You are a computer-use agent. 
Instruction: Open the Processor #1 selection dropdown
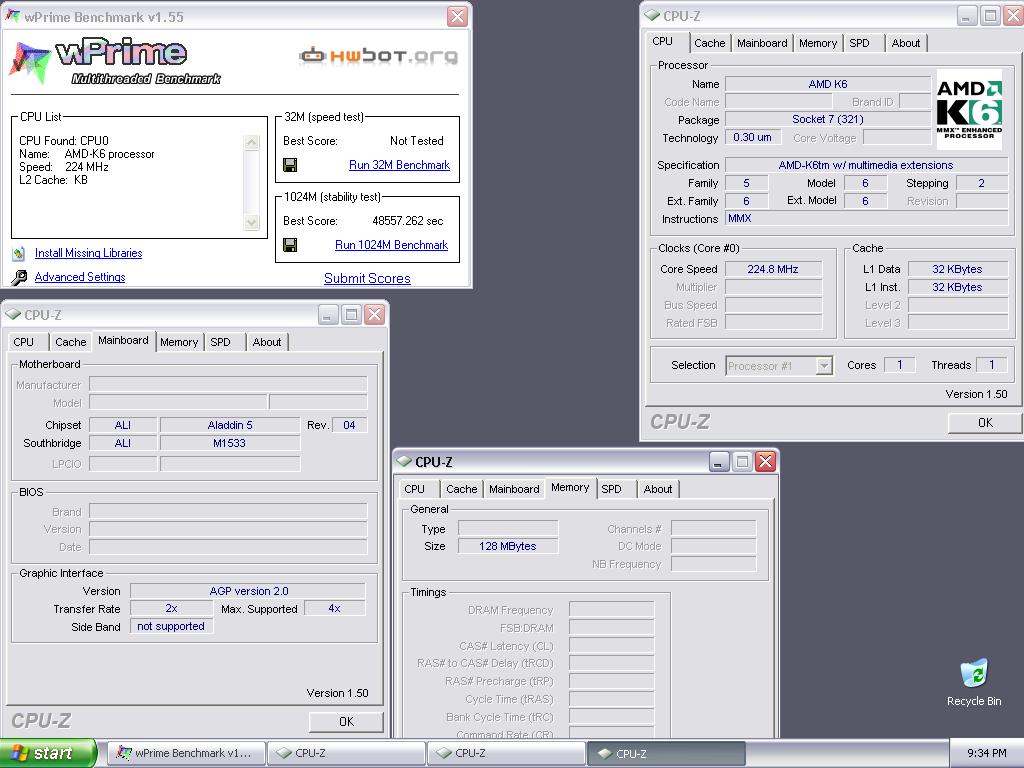point(824,366)
